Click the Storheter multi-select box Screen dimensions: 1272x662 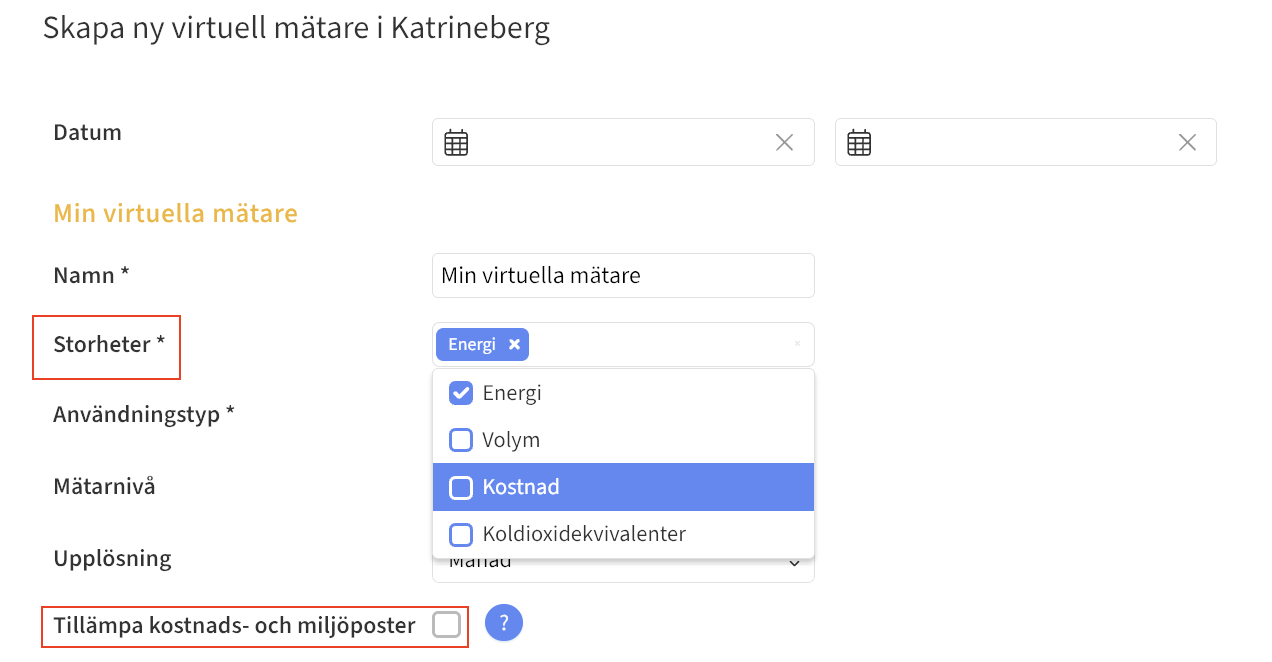point(660,344)
